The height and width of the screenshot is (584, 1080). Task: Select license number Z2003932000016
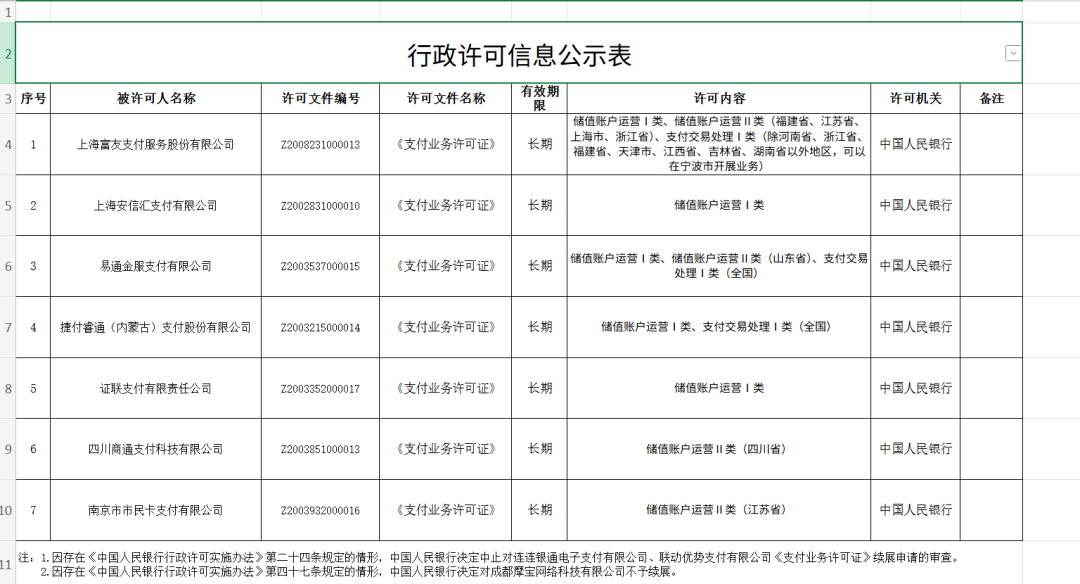pyautogui.click(x=320, y=510)
